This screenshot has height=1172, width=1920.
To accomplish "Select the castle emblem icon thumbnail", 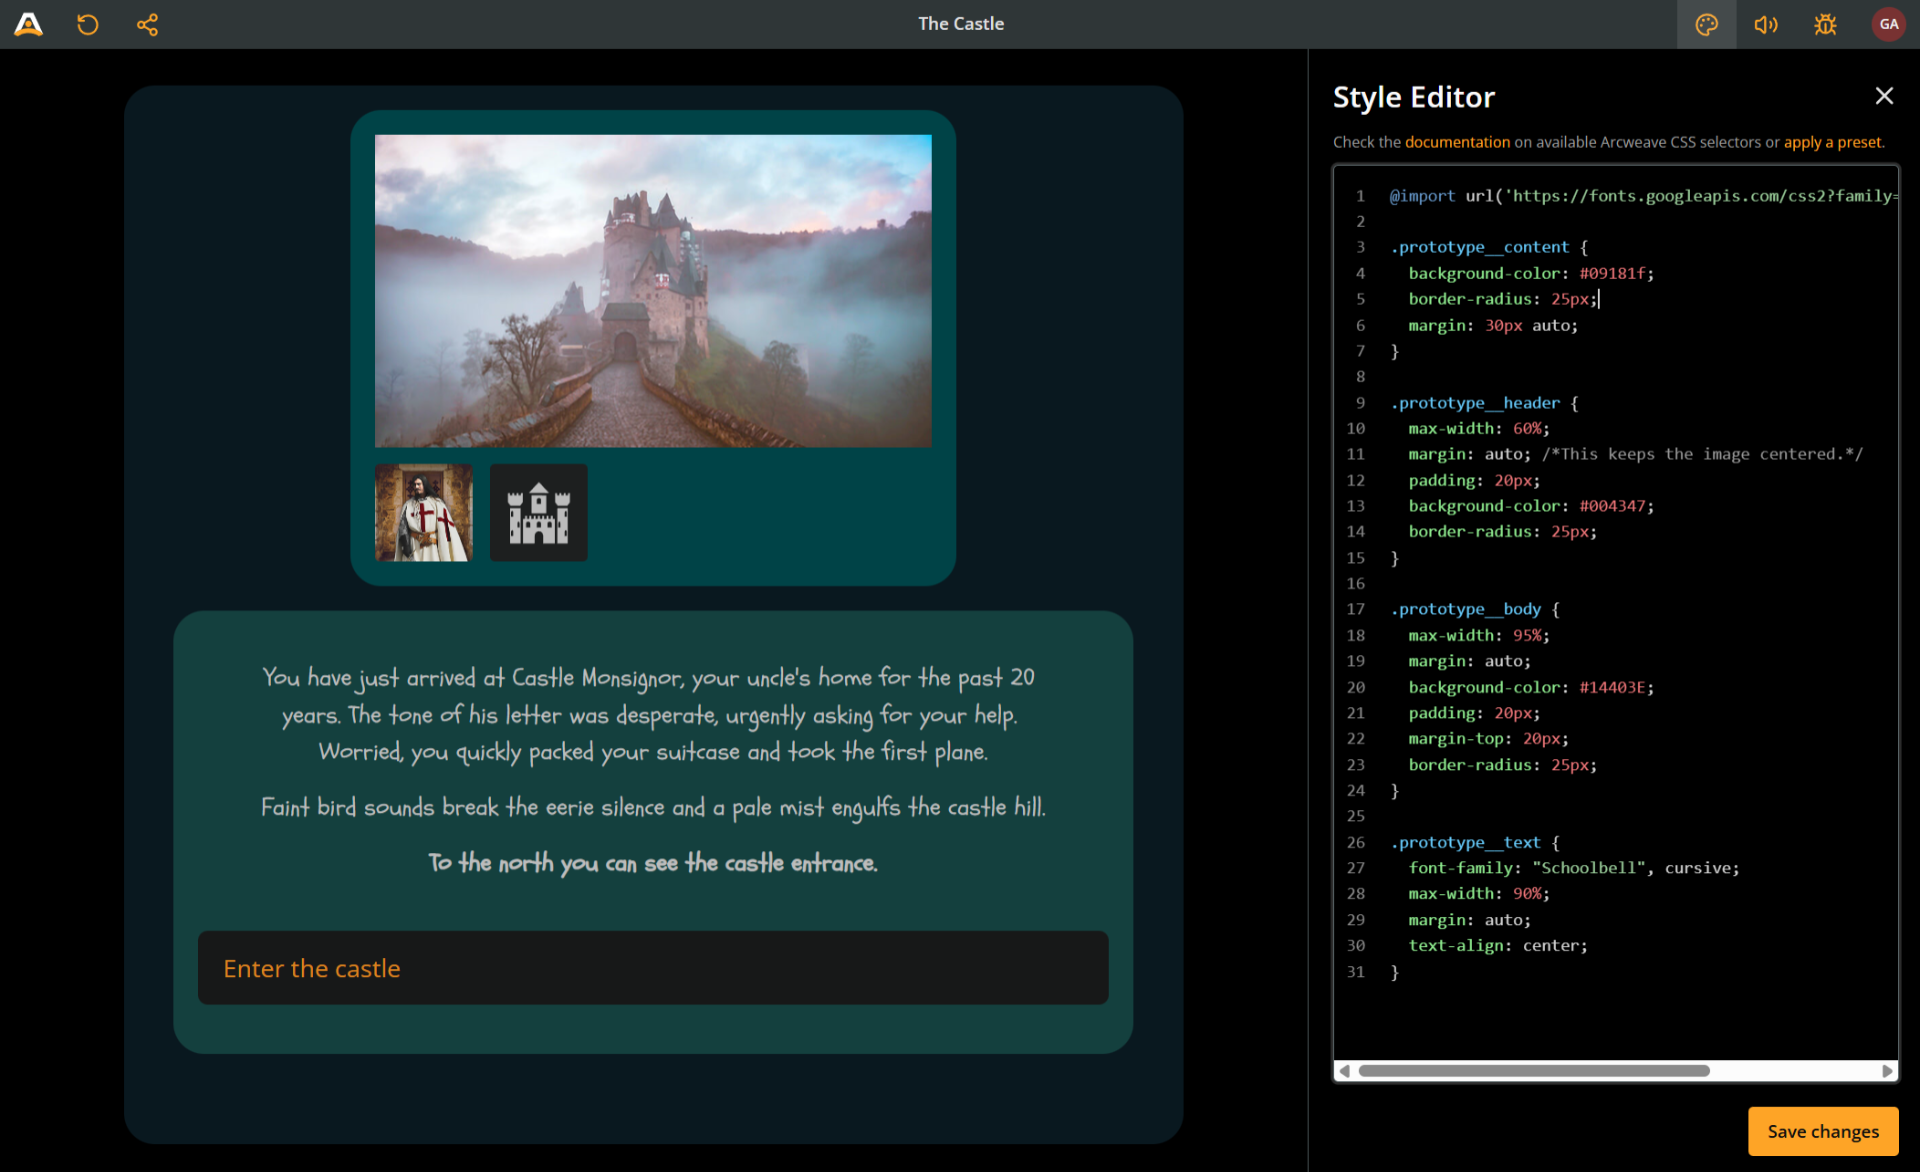I will pyautogui.click(x=537, y=512).
